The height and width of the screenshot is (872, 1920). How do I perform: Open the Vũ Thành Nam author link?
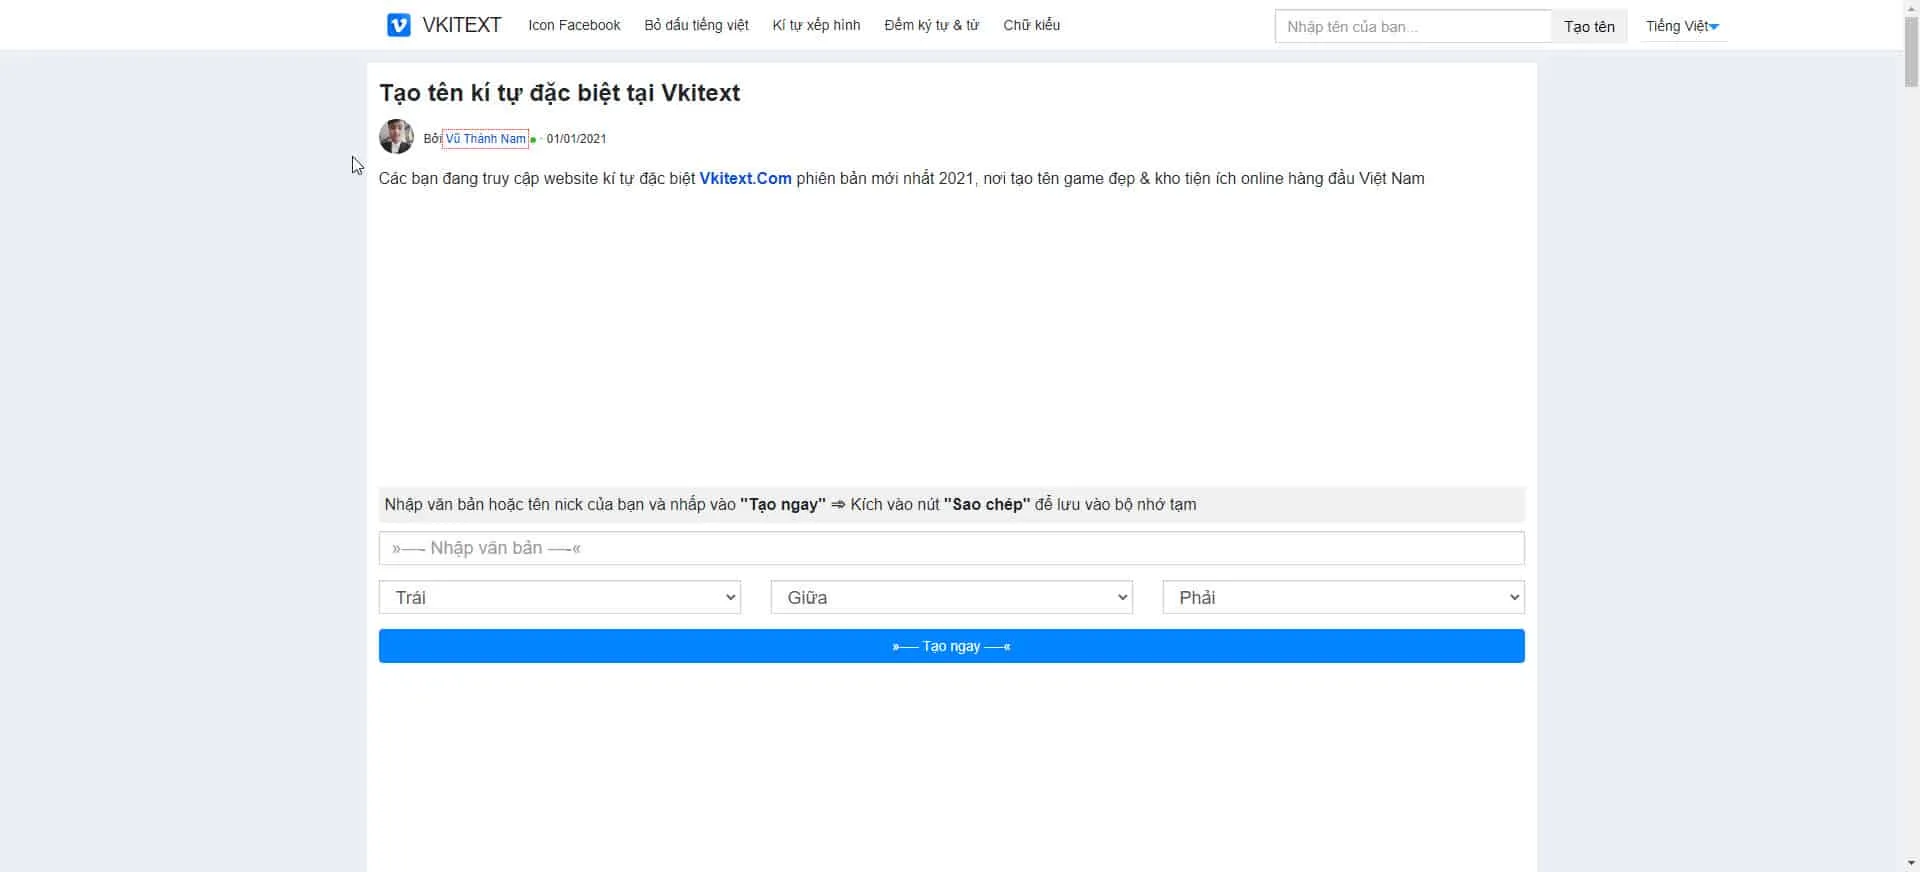click(x=485, y=139)
